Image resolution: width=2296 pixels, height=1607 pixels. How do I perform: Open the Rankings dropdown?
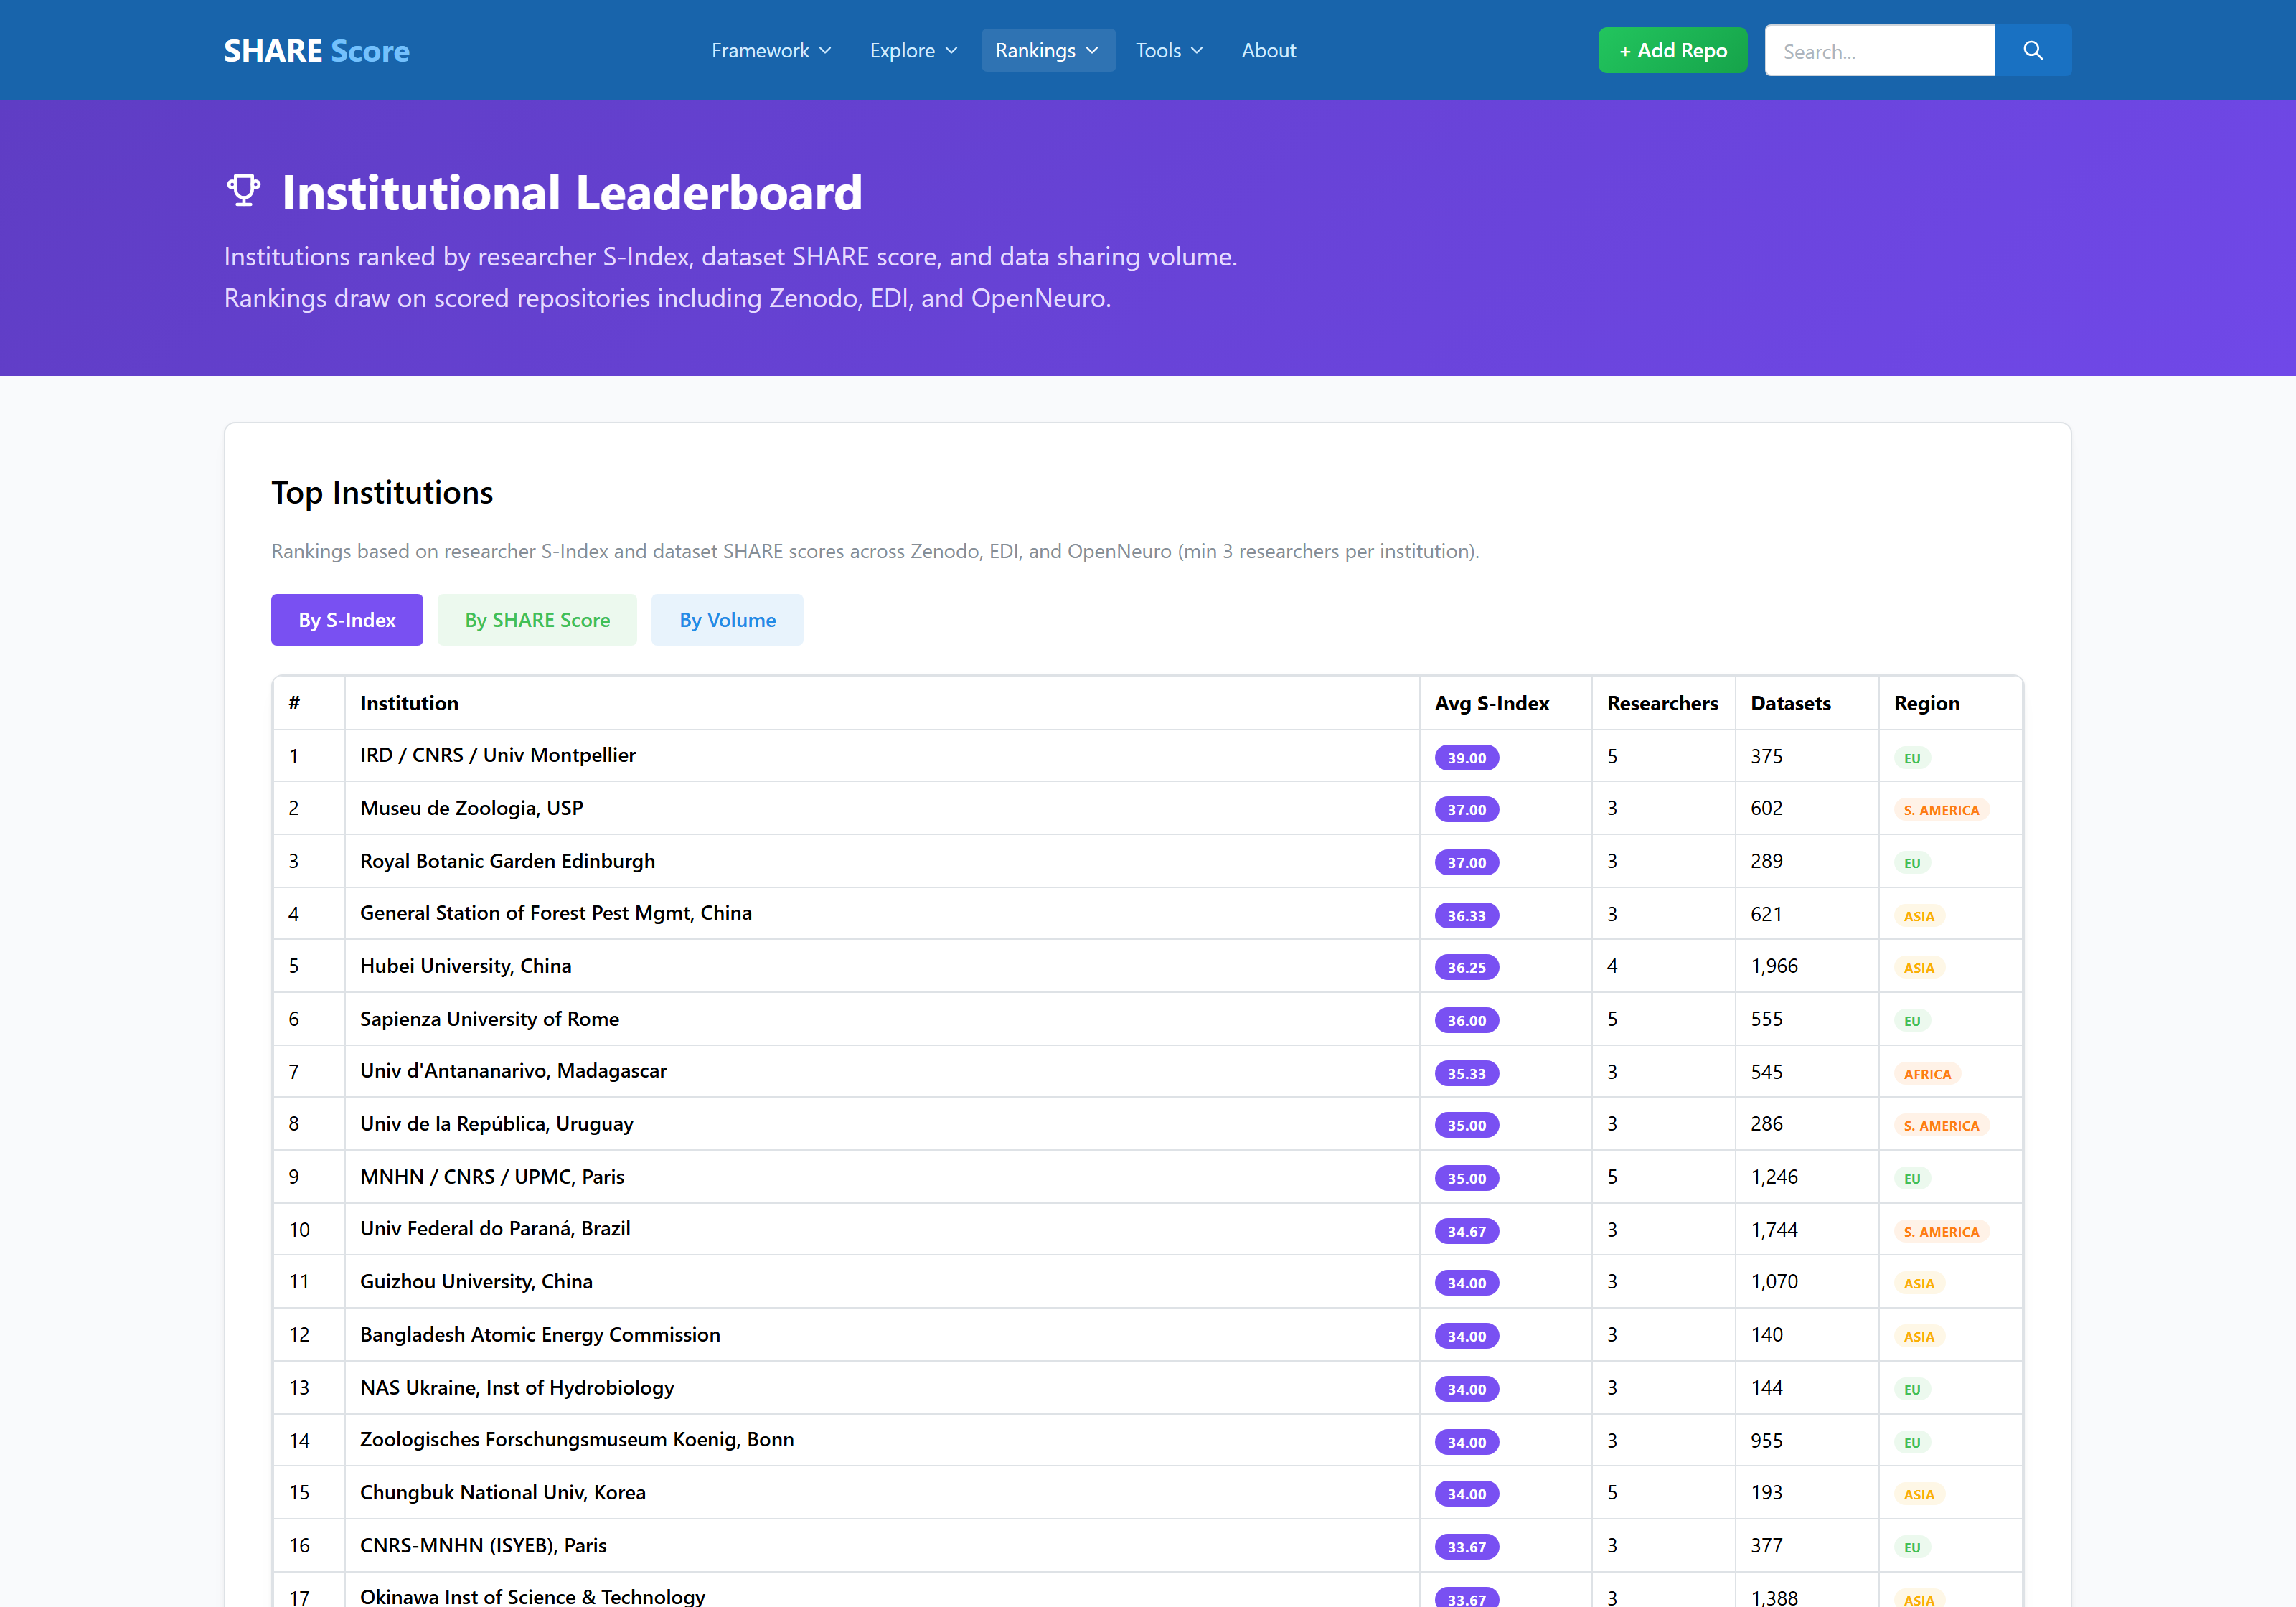(x=1047, y=50)
